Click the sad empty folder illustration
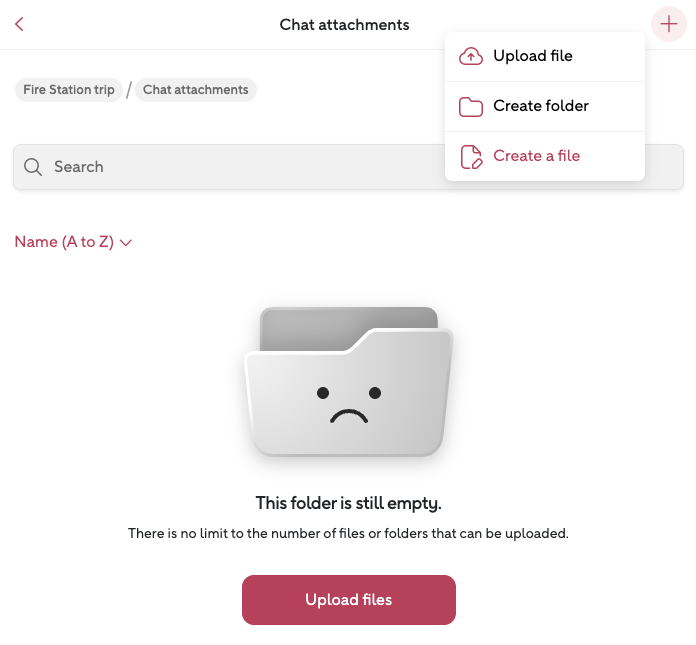This screenshot has width=696, height=645. click(348, 382)
